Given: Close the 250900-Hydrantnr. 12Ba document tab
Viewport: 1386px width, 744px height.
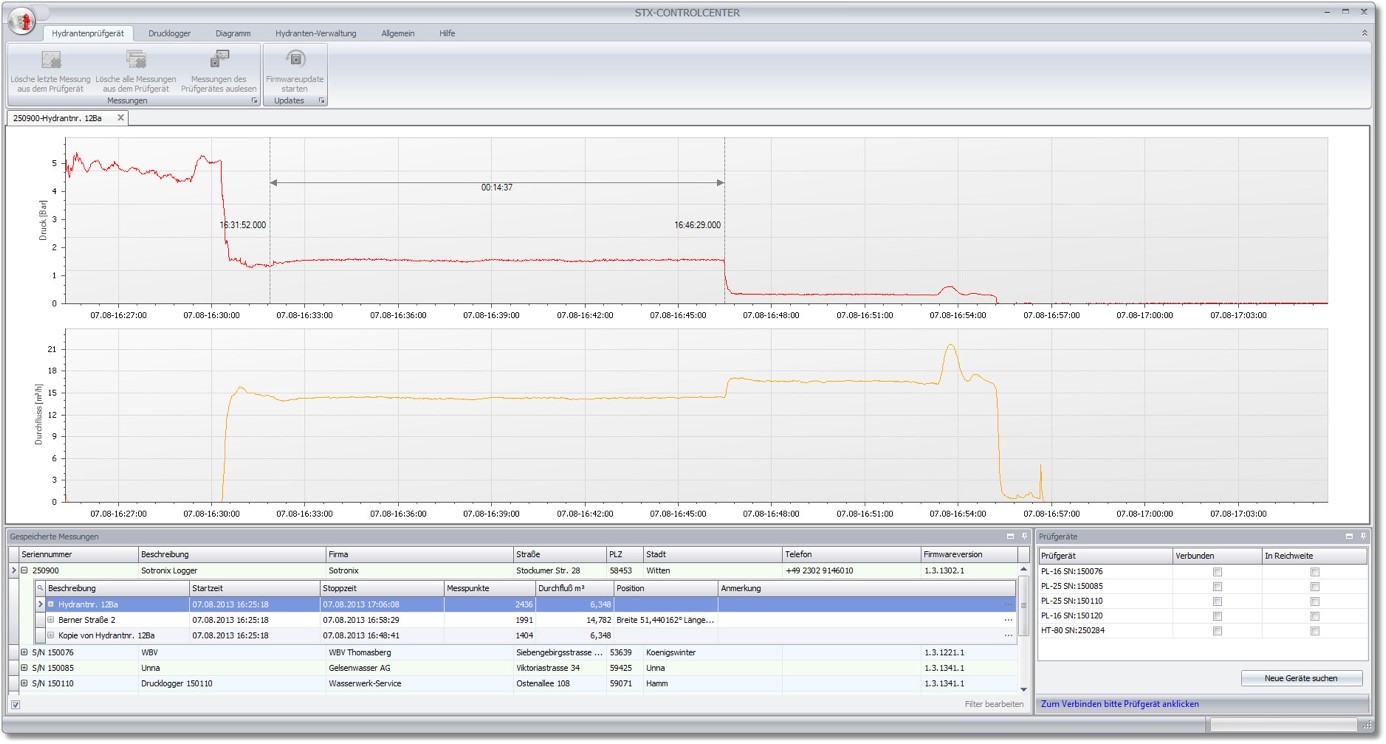Looking at the screenshot, I should pyautogui.click(x=121, y=118).
